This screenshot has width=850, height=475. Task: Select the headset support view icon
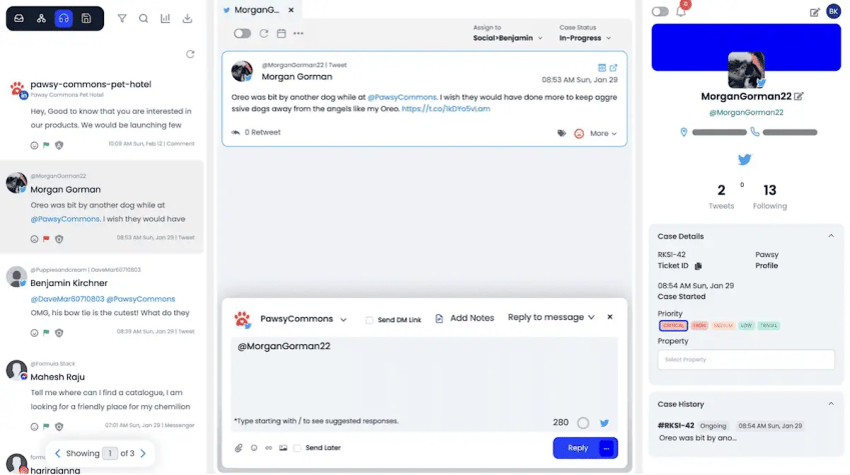click(x=63, y=18)
